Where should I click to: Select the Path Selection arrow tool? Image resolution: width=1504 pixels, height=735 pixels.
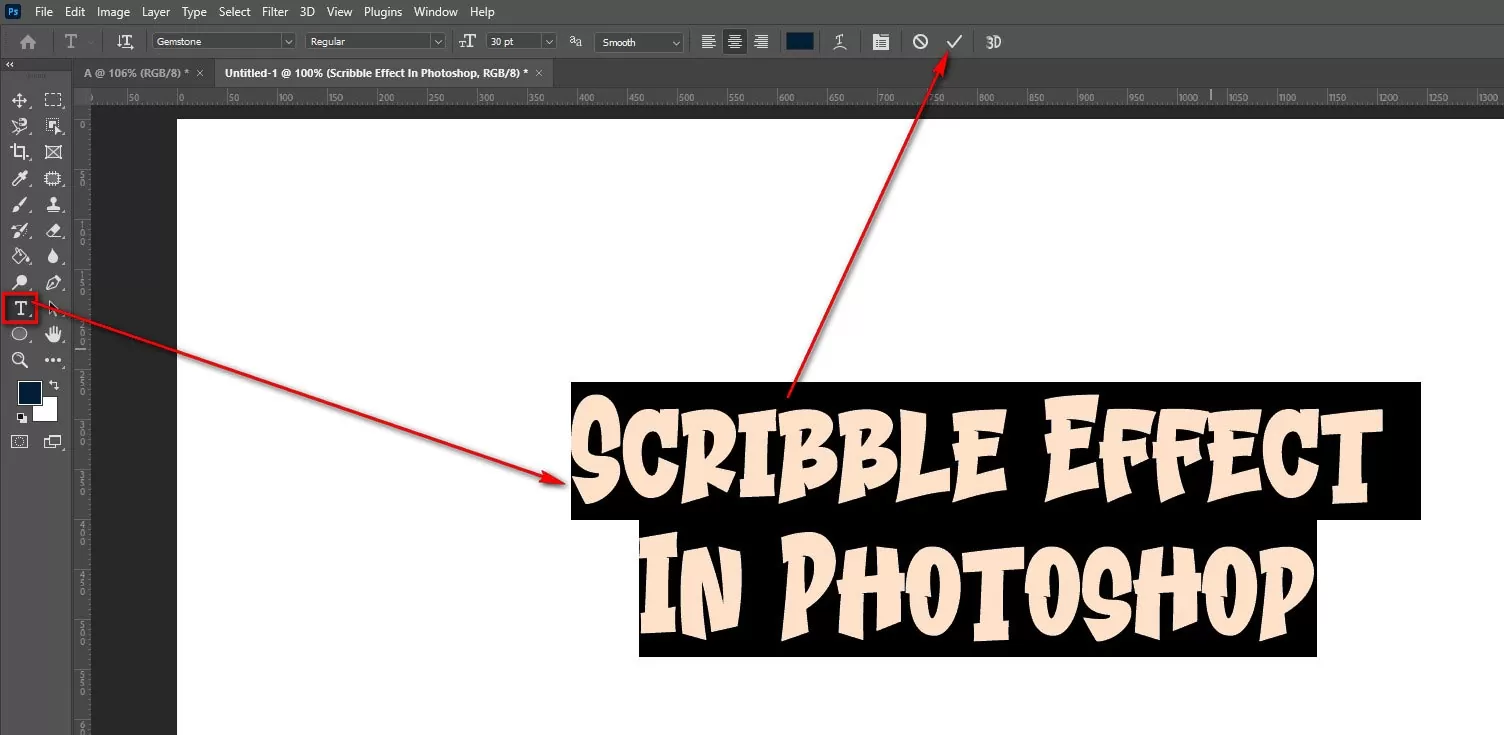pyautogui.click(x=53, y=308)
